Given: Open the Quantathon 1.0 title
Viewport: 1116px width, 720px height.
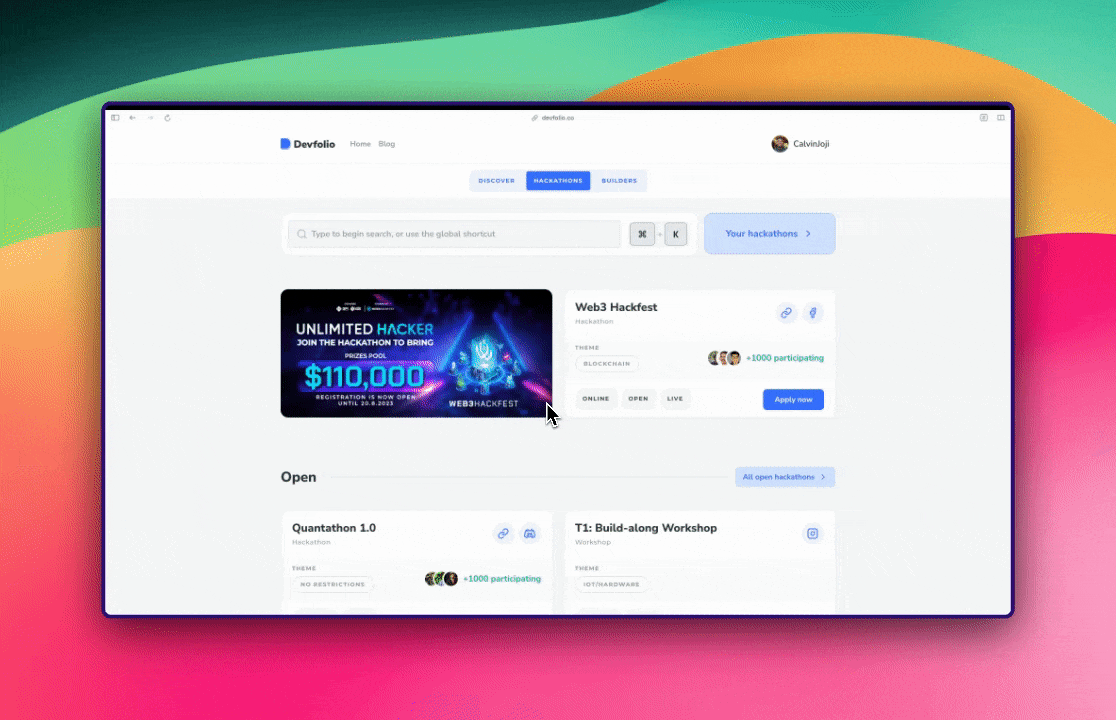Looking at the screenshot, I should (334, 528).
